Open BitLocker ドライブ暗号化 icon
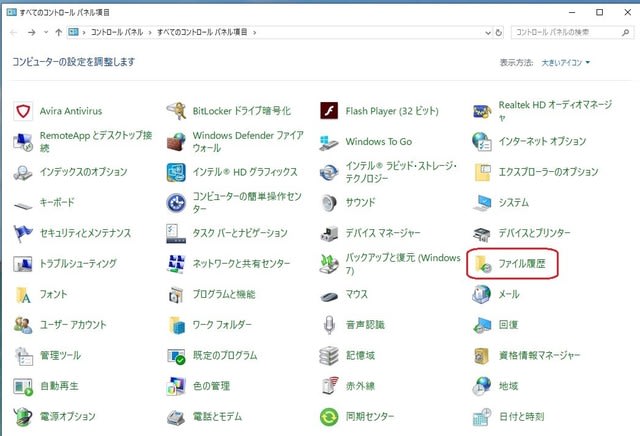640x436 pixels. [x=176, y=111]
